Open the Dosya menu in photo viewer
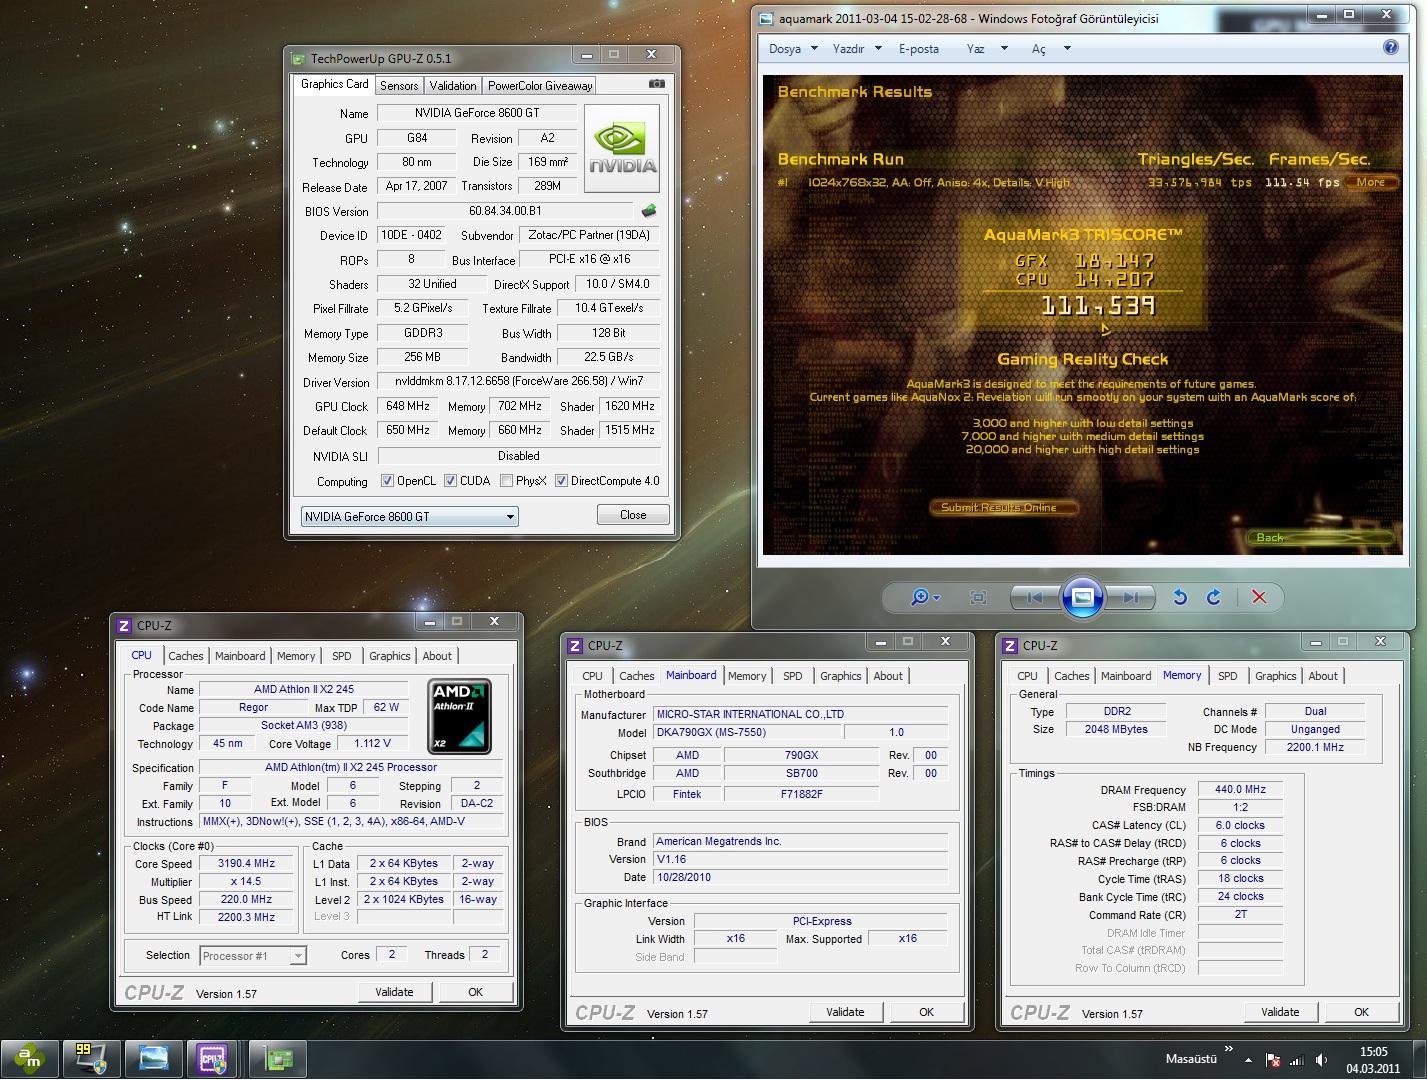The image size is (1427, 1080). (x=793, y=48)
